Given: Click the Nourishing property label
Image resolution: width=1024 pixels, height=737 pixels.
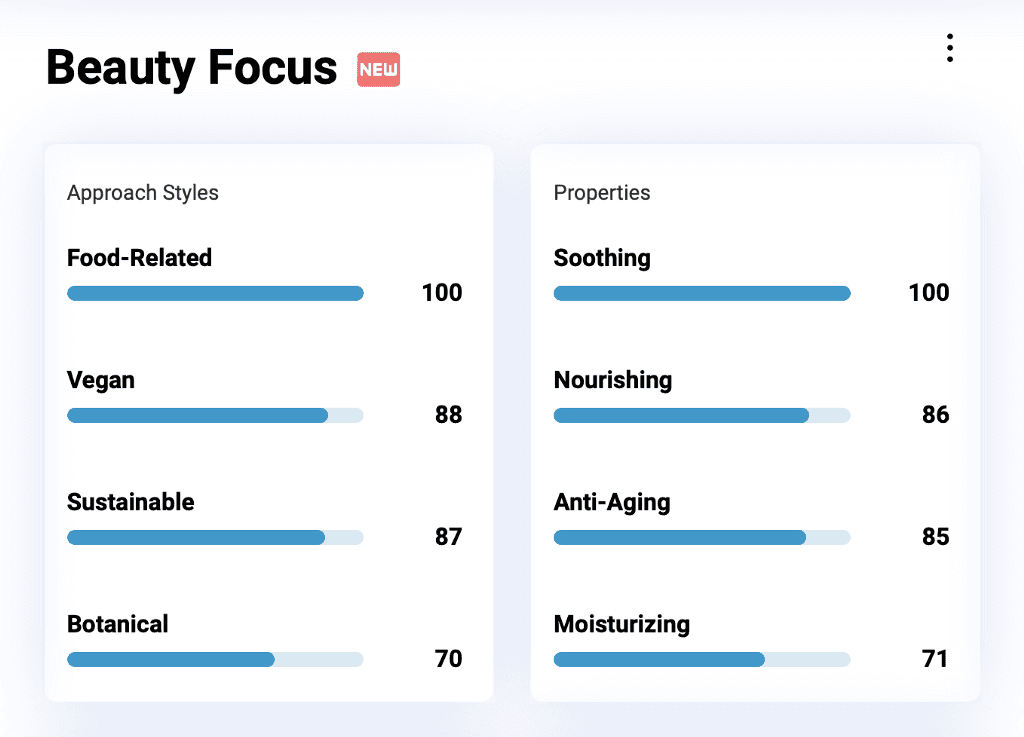Looking at the screenshot, I should coord(613,380).
